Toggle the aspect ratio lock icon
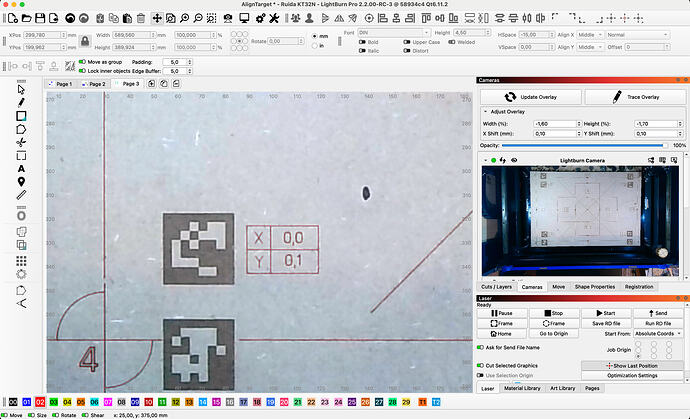The height and width of the screenshot is (419, 690). pos(85,41)
